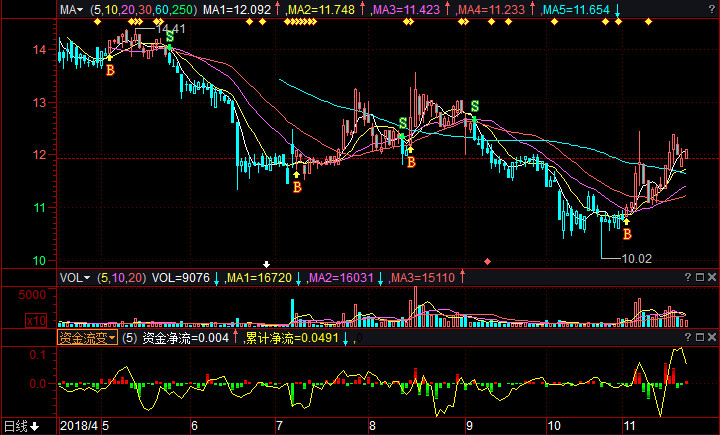720x435 pixels.
Task: Click month 9 on the time axis
Action: [469, 426]
